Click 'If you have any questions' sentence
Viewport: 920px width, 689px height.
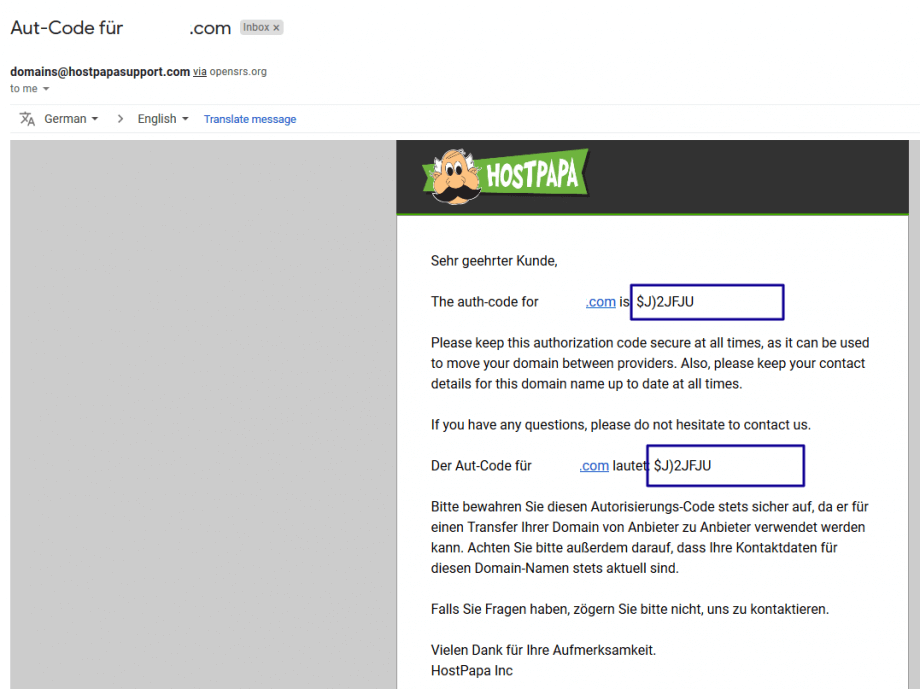pyautogui.click(x=621, y=424)
